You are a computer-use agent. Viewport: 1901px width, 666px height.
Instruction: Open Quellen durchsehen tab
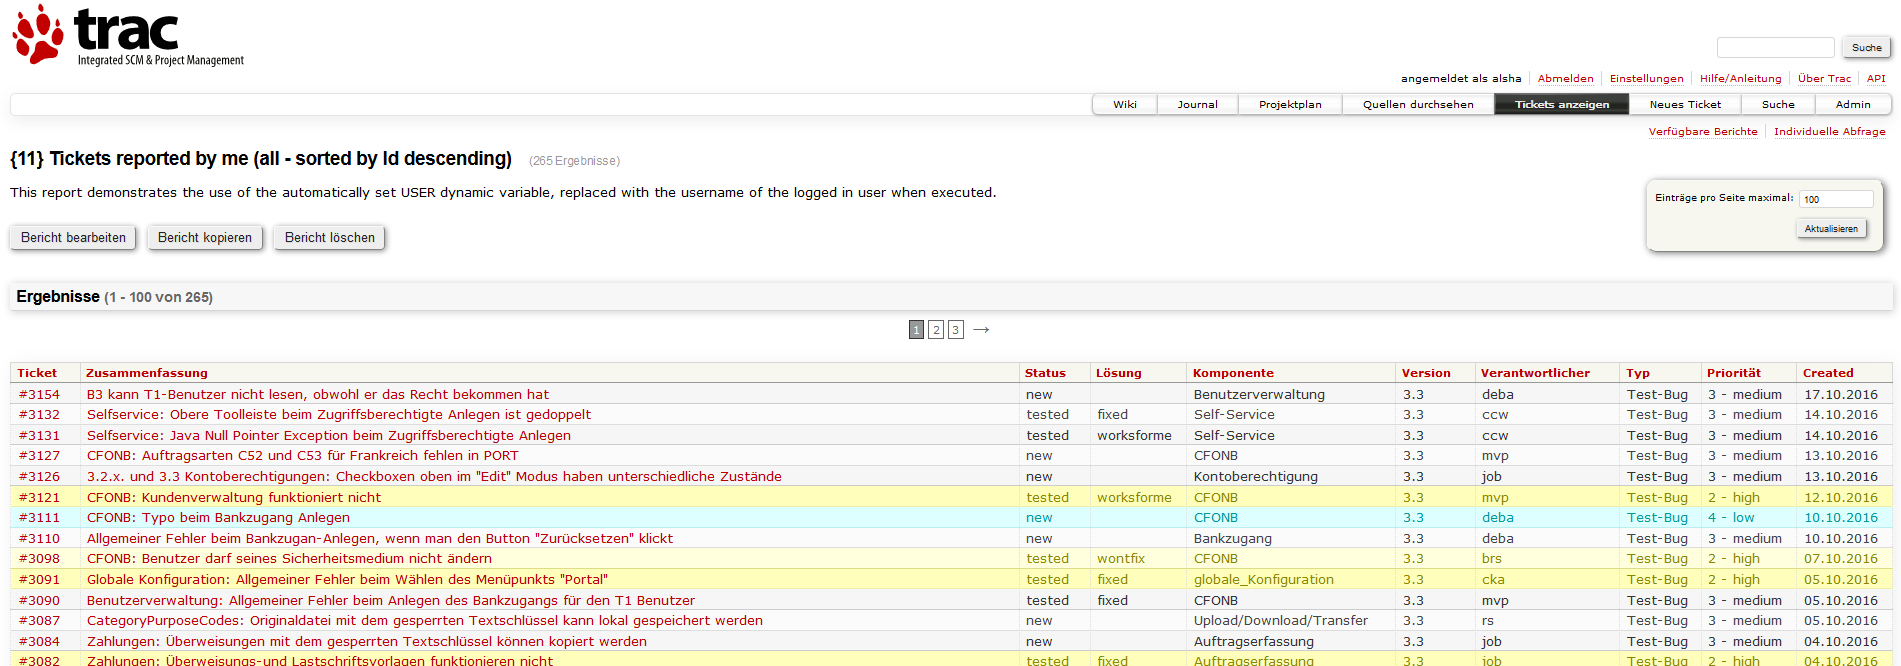(x=1418, y=105)
